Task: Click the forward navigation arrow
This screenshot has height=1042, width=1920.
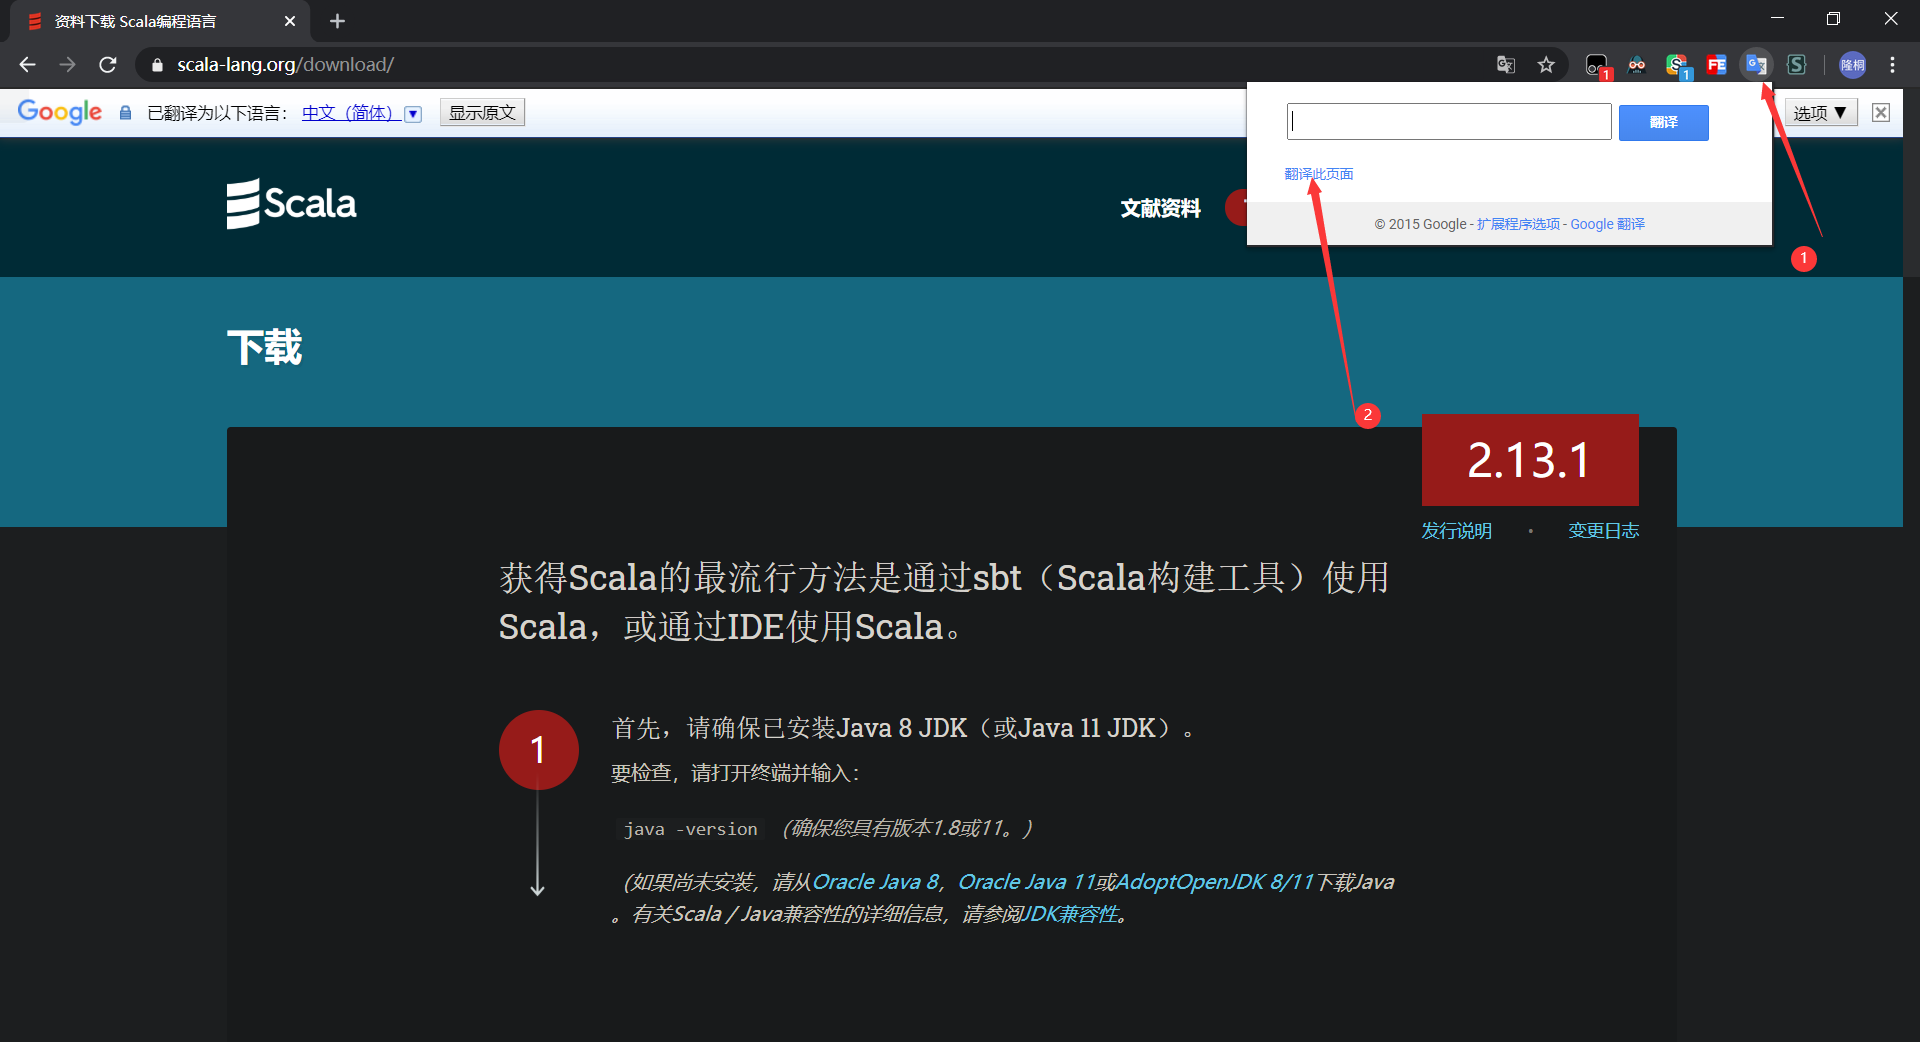Action: [x=67, y=65]
